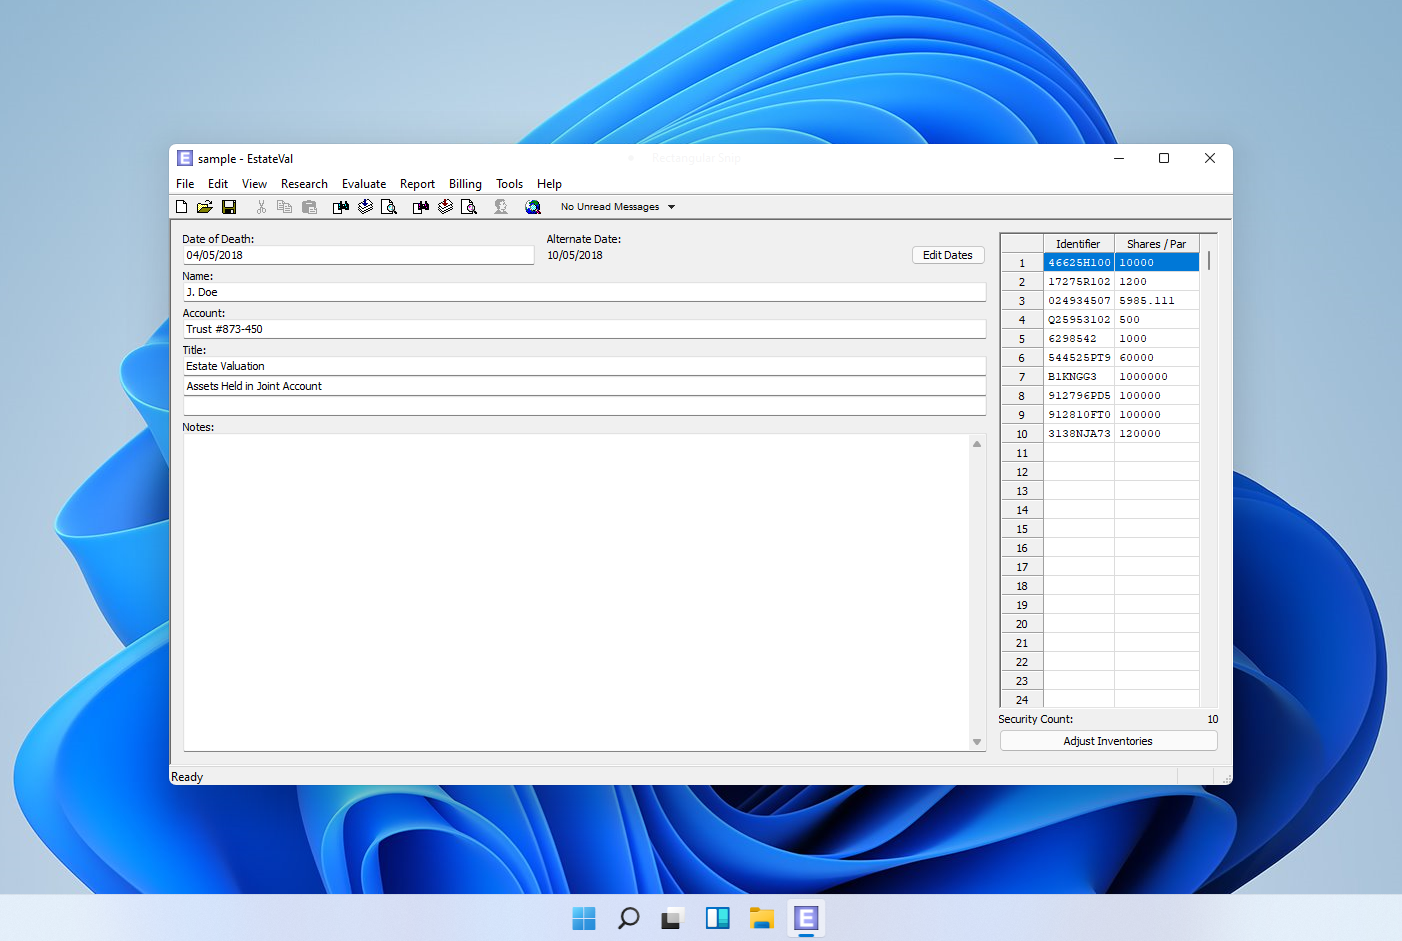Click the globe web-research icon
This screenshot has height=941, width=1402.
click(x=533, y=206)
